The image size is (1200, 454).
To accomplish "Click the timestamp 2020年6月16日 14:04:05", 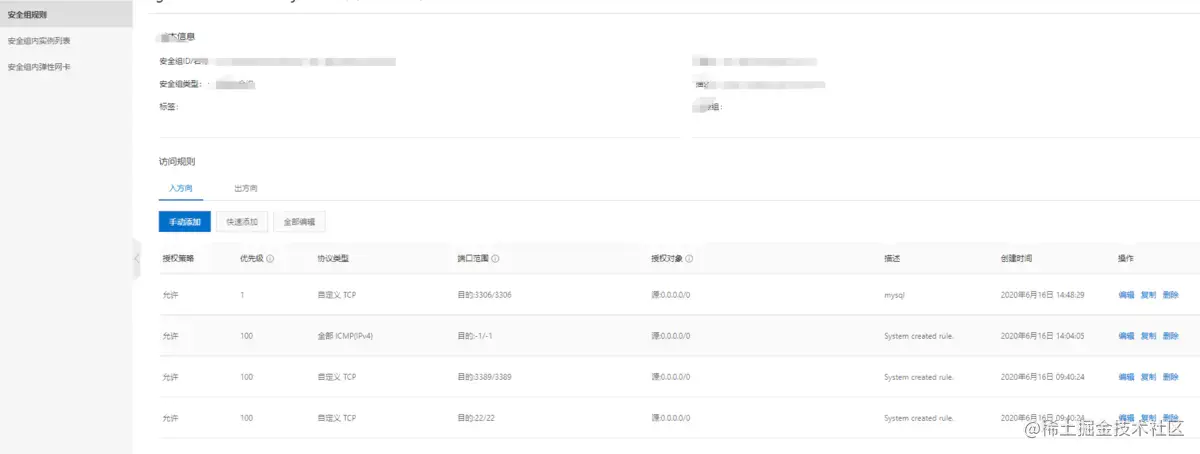I will 1042,336.
